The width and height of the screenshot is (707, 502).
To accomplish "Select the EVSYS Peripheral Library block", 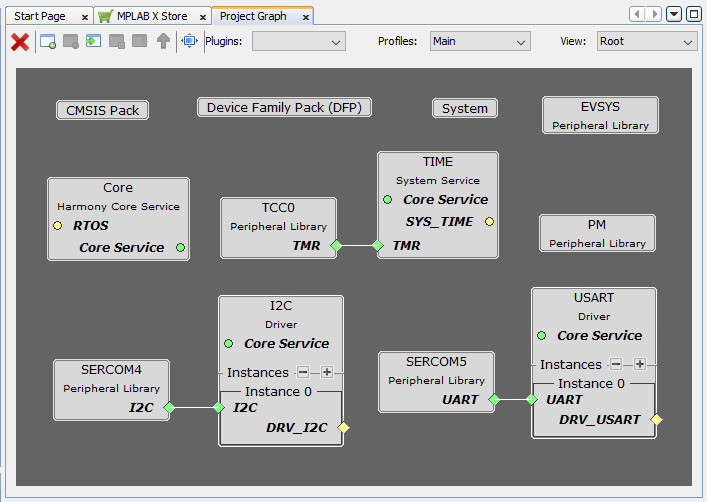I will coord(600,115).
